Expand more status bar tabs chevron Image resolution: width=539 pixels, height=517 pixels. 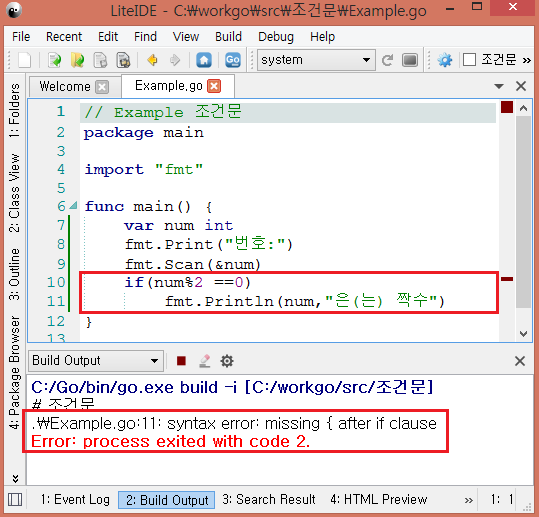469,500
